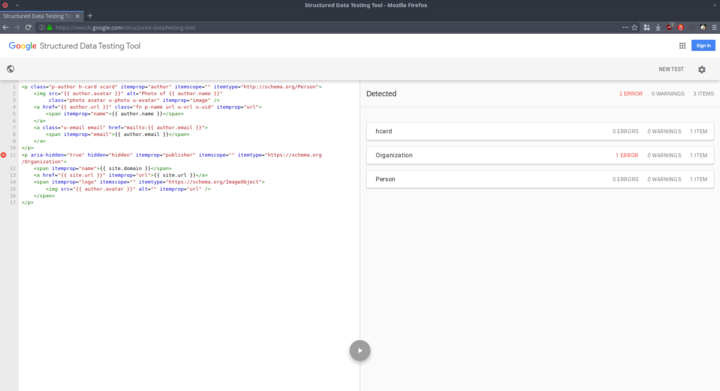Click the Google logo
The height and width of the screenshot is (391, 720).
pyautogui.click(x=22, y=46)
